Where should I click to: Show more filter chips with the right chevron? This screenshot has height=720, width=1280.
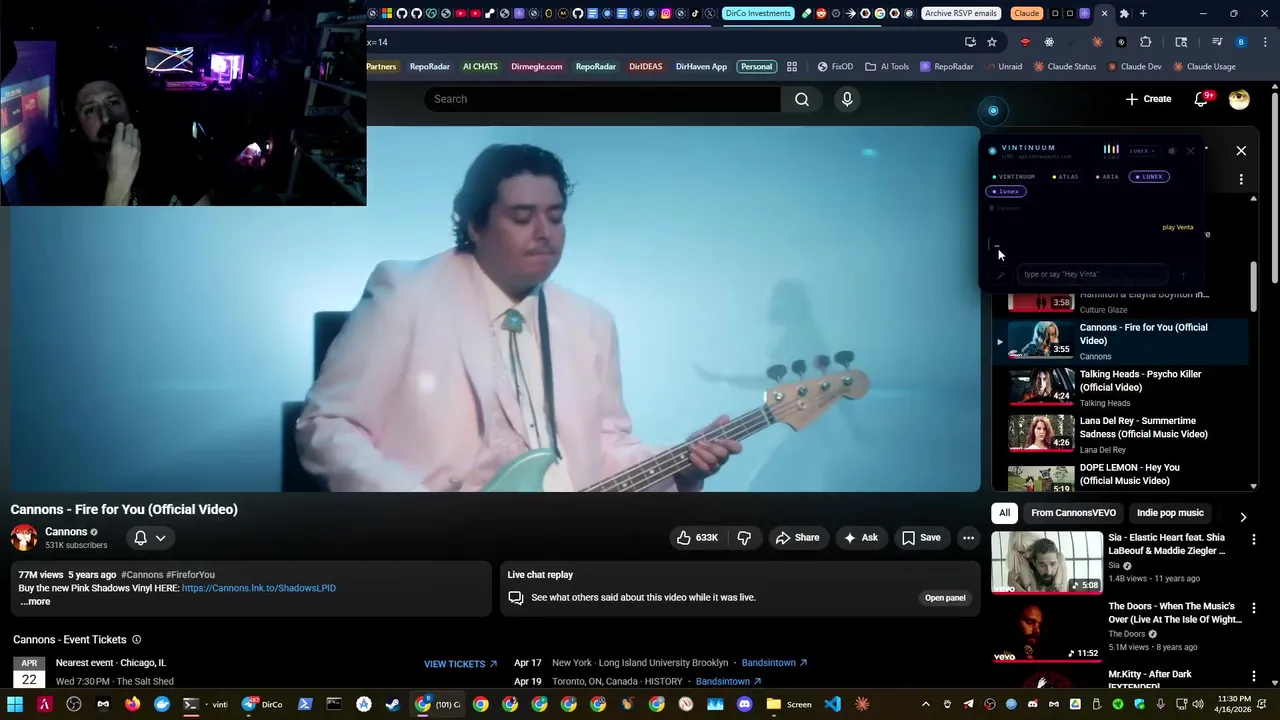tap(1243, 517)
